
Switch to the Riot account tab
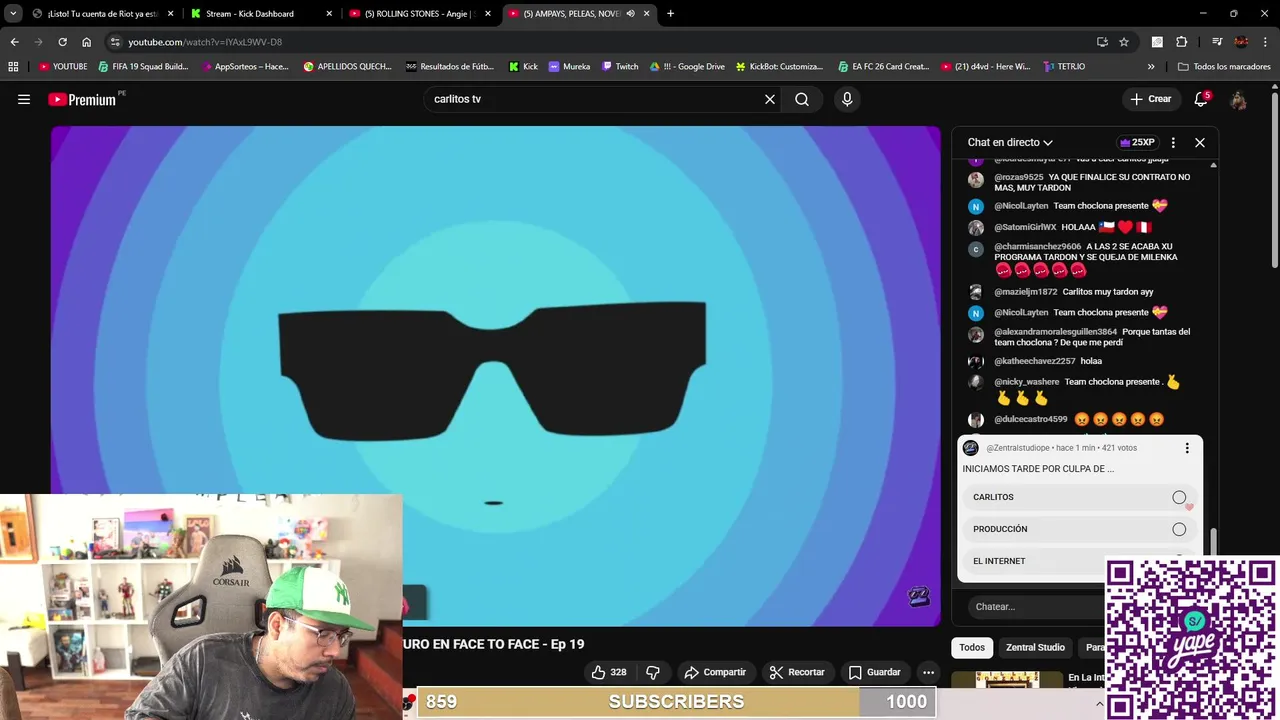click(x=104, y=14)
